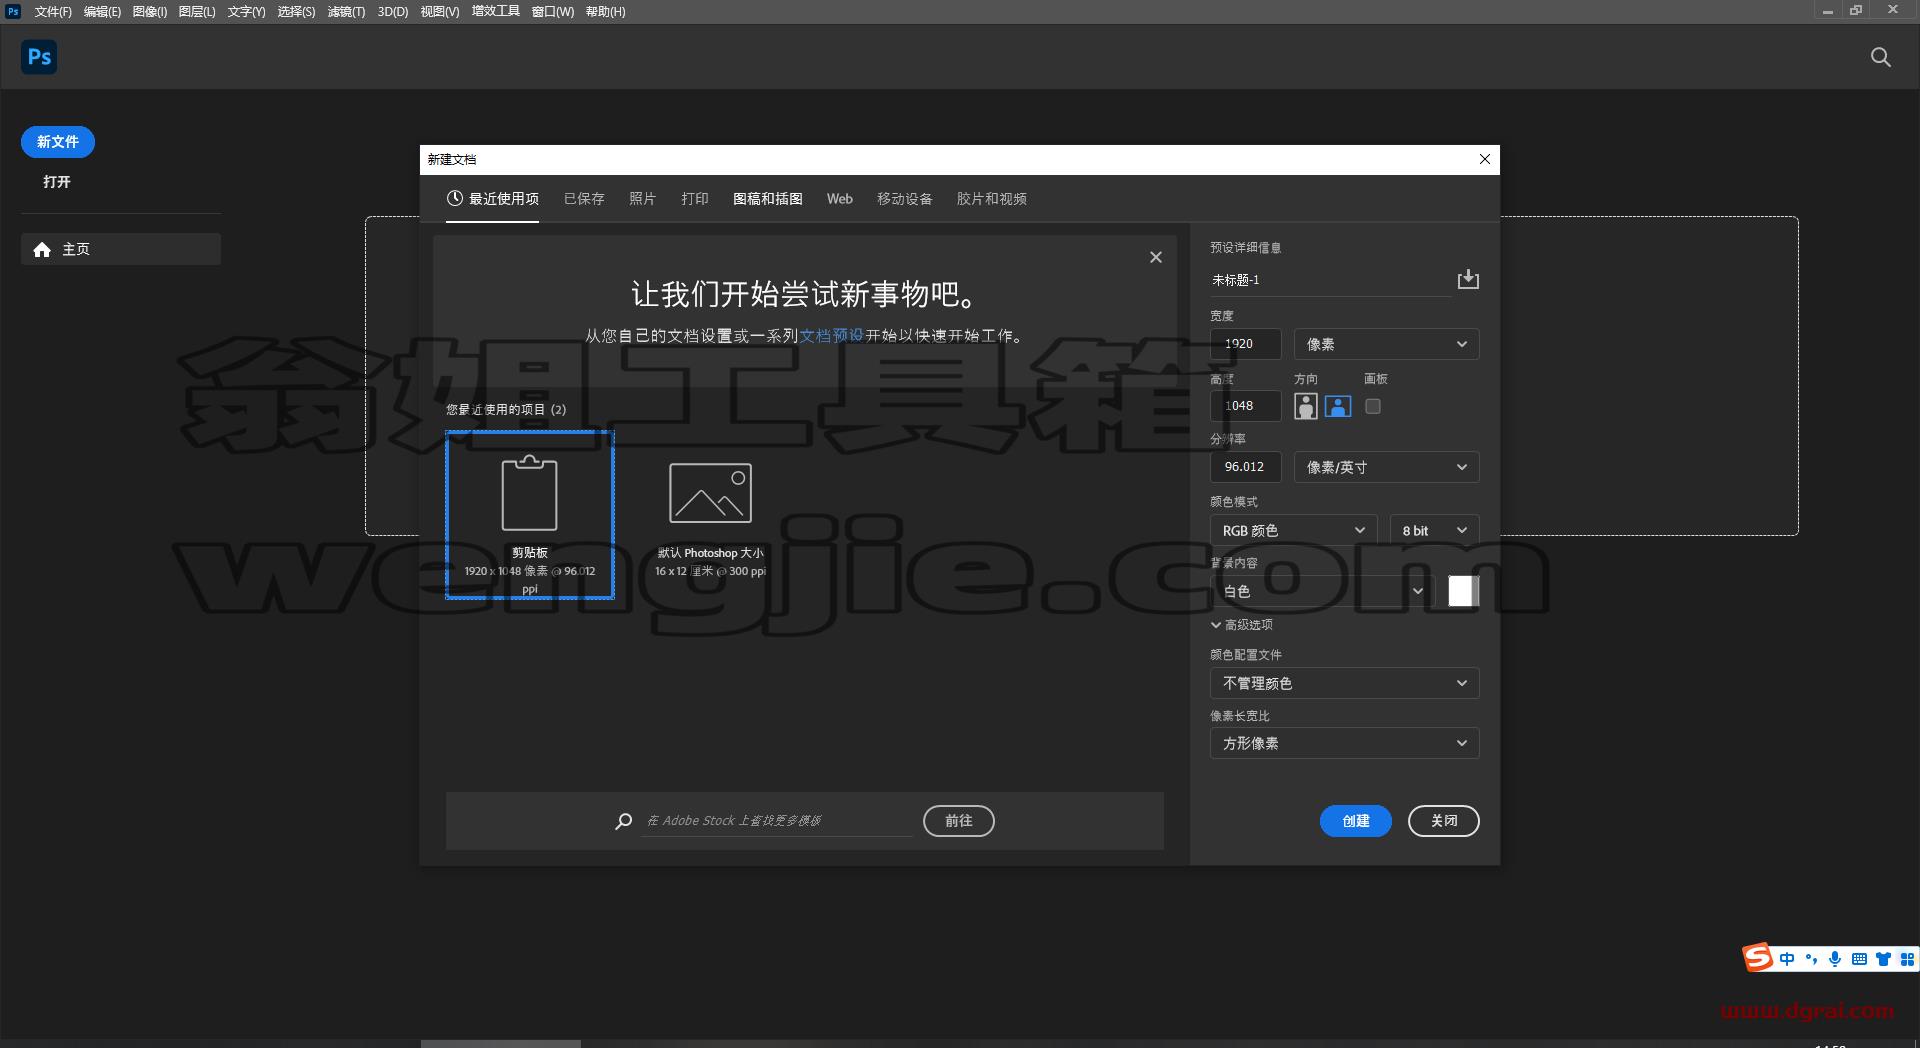1920x1048 pixels.
Task: Open the 编辑(E) menu
Action: pyautogui.click(x=102, y=12)
